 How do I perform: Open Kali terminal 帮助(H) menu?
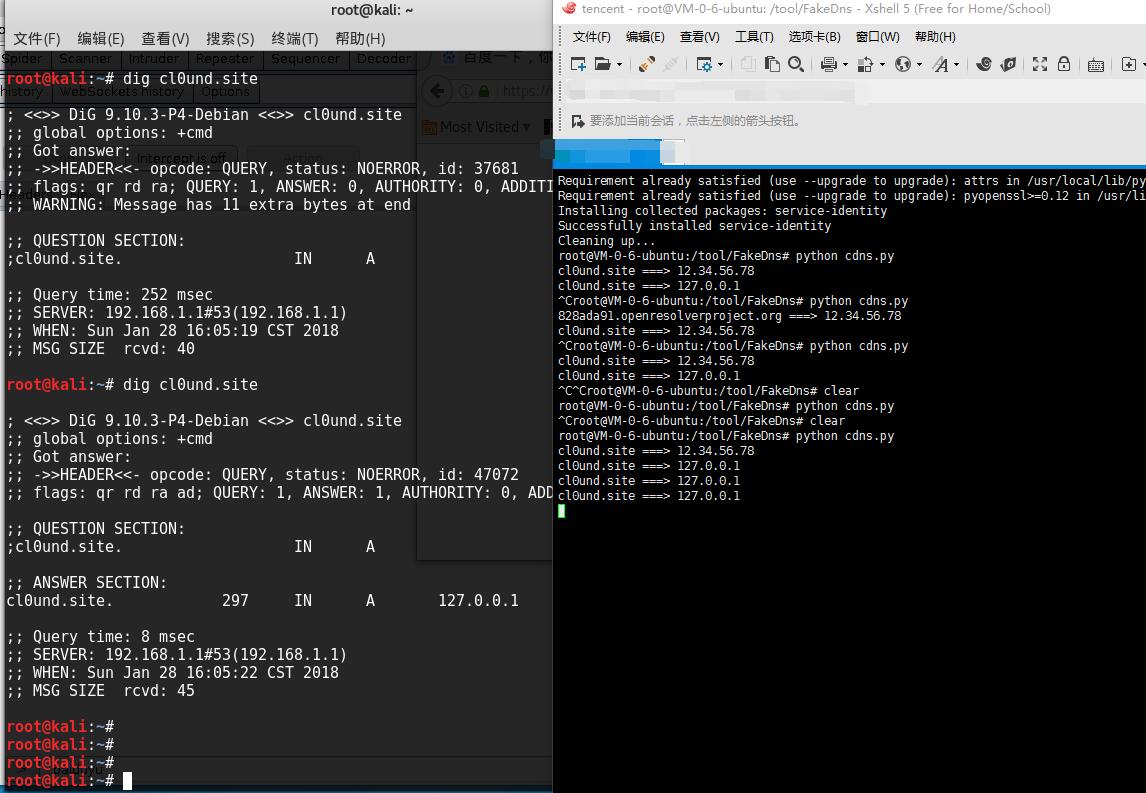click(x=360, y=39)
